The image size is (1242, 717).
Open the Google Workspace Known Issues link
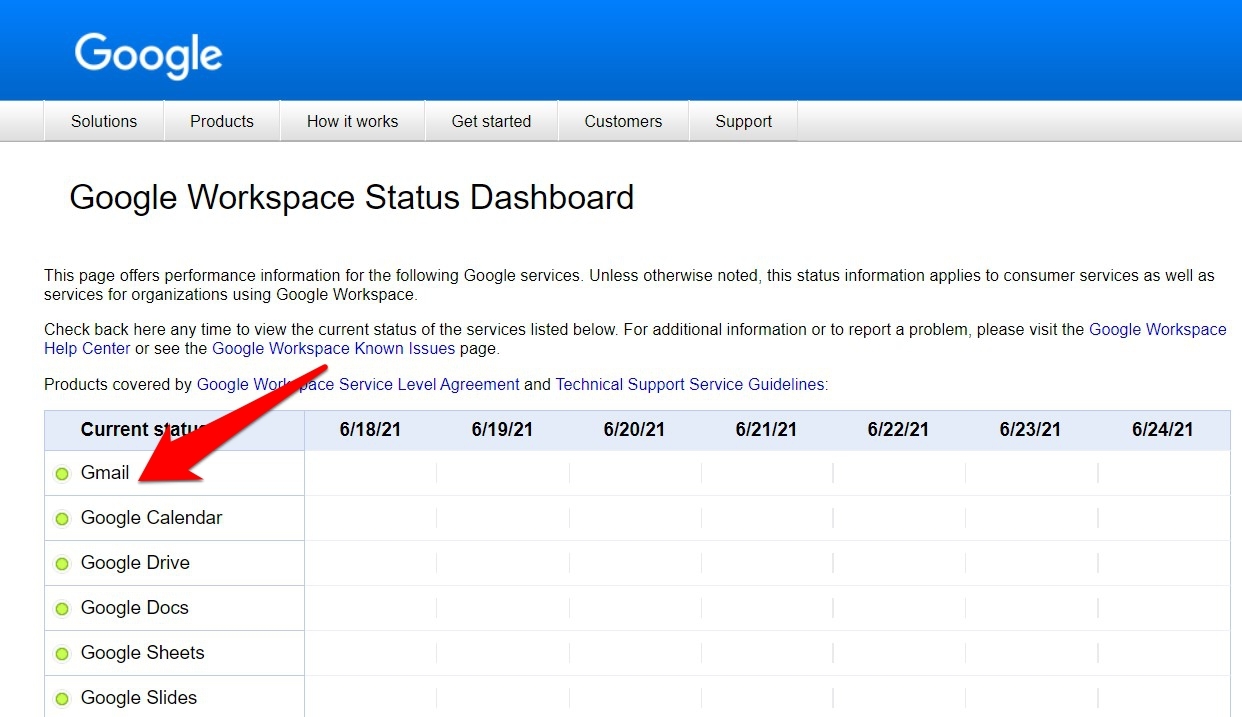(334, 349)
